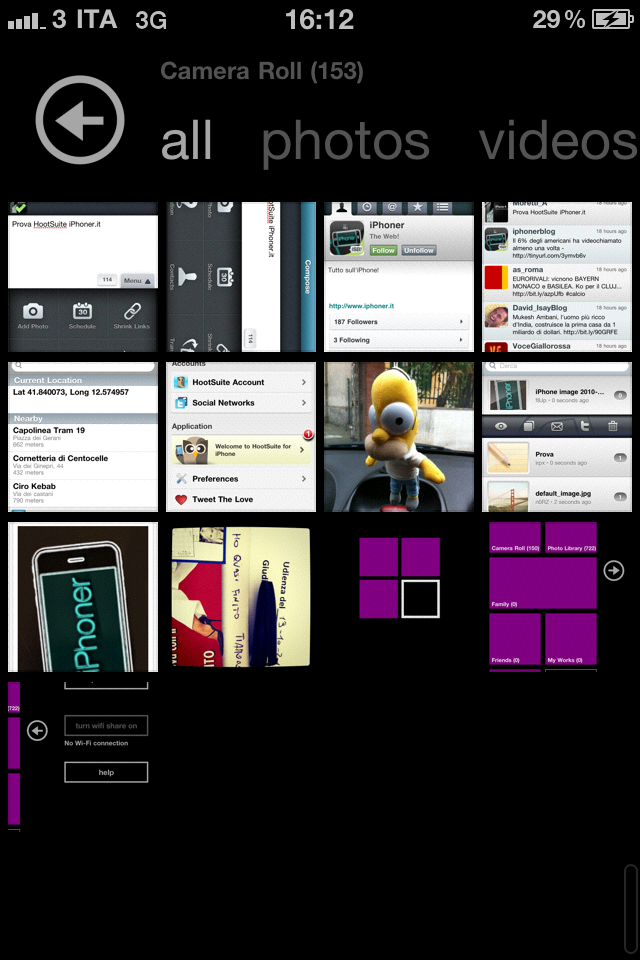Switch to the 'videos' tab
The image size is (640, 960).
tap(558, 141)
